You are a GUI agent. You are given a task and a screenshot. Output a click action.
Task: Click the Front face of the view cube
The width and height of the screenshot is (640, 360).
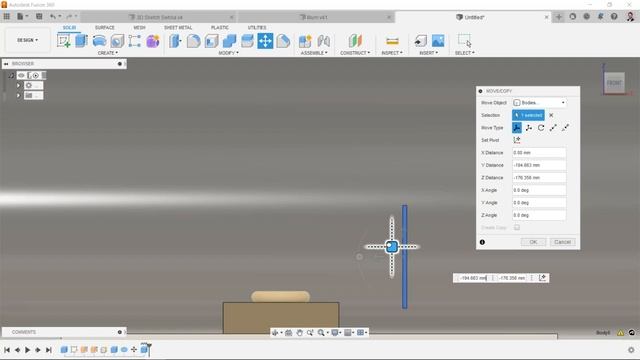[x=614, y=83]
